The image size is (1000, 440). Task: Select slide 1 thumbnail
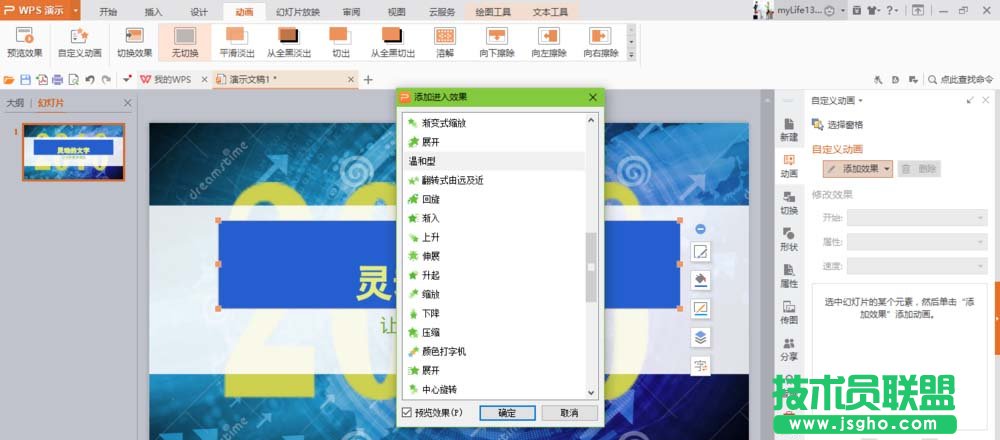point(74,152)
